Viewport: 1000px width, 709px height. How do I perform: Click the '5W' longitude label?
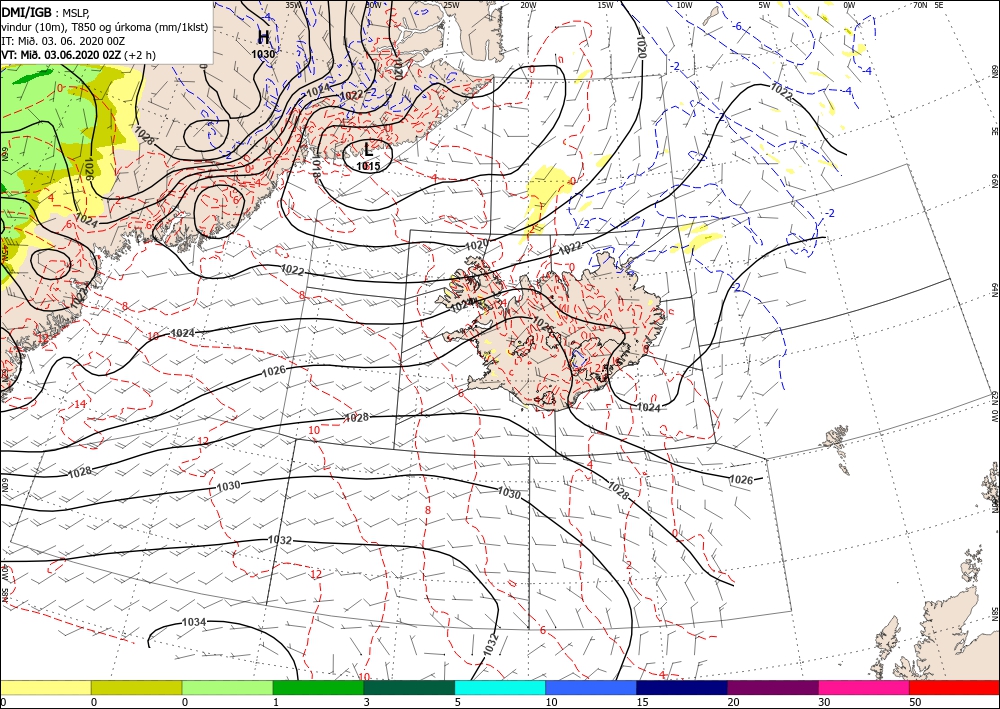(x=764, y=5)
